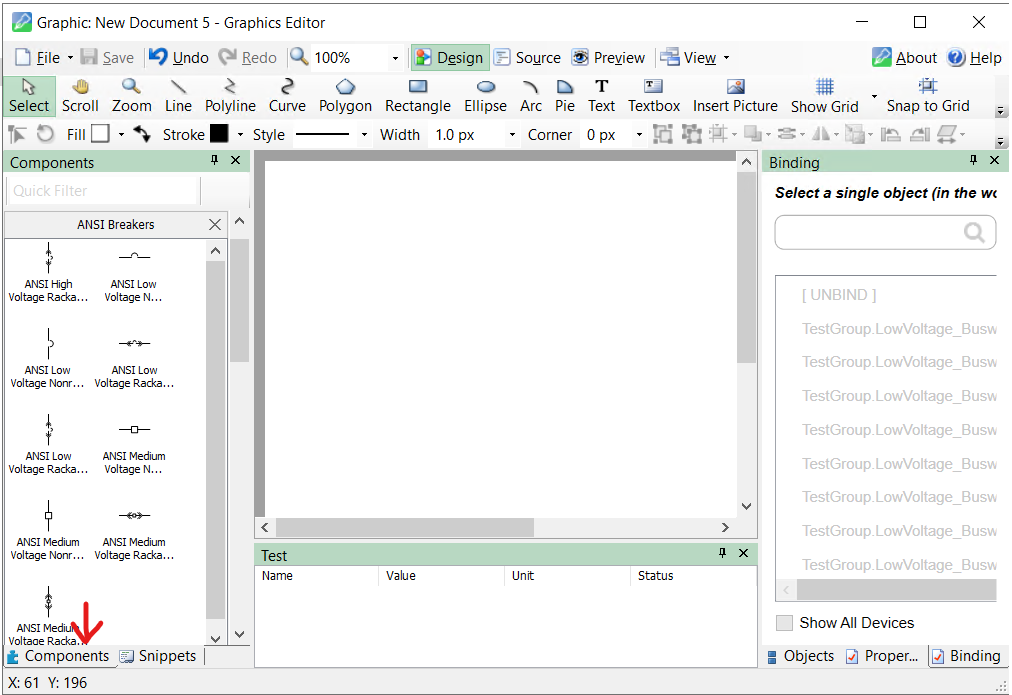1012x695 pixels.
Task: Close the Components panel
Action: tap(236, 160)
